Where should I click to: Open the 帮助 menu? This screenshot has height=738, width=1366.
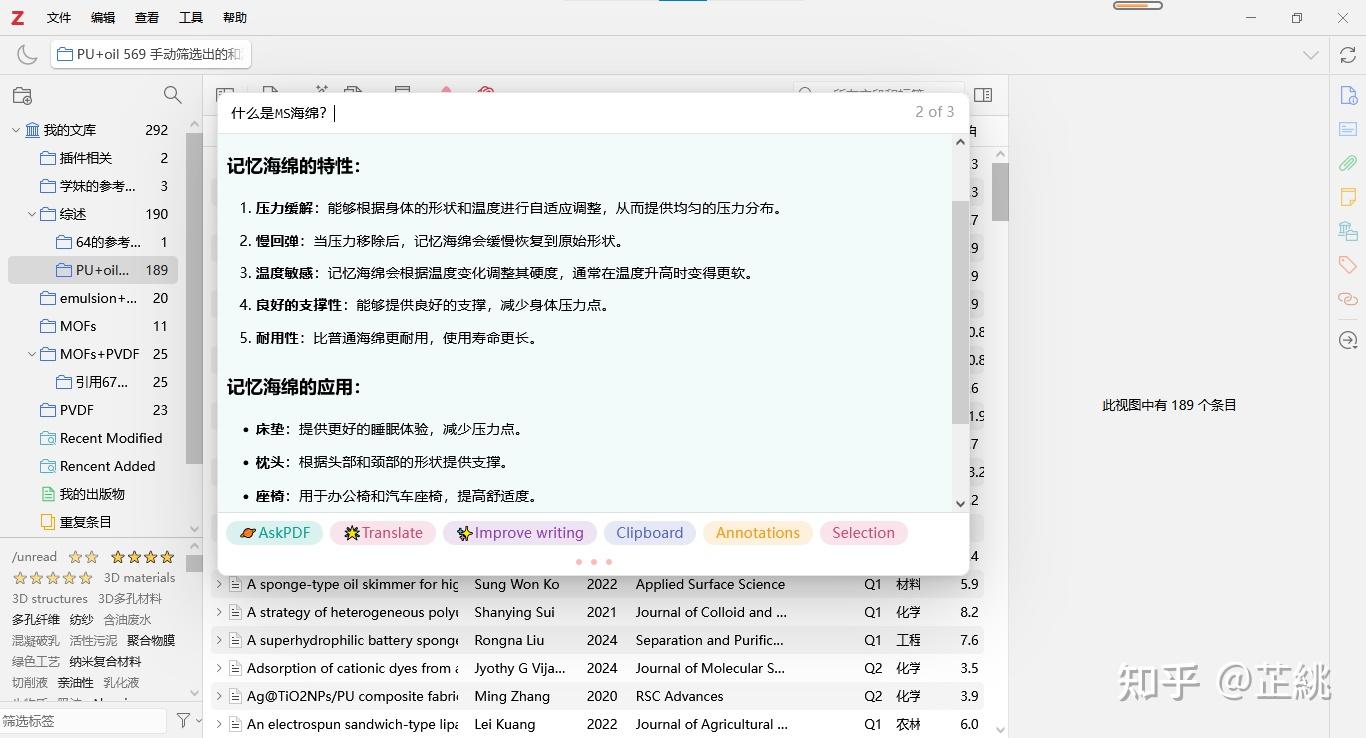click(x=235, y=17)
